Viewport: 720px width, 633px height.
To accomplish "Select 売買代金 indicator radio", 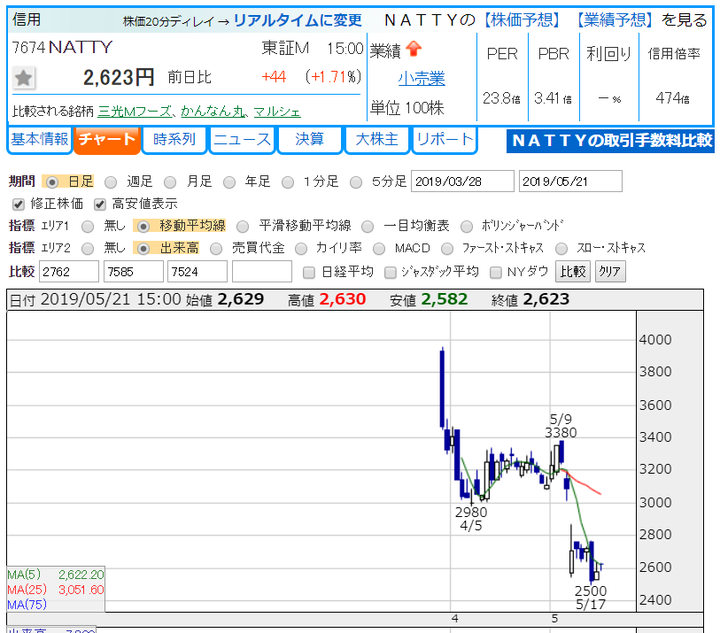I will pyautogui.click(x=216, y=249).
